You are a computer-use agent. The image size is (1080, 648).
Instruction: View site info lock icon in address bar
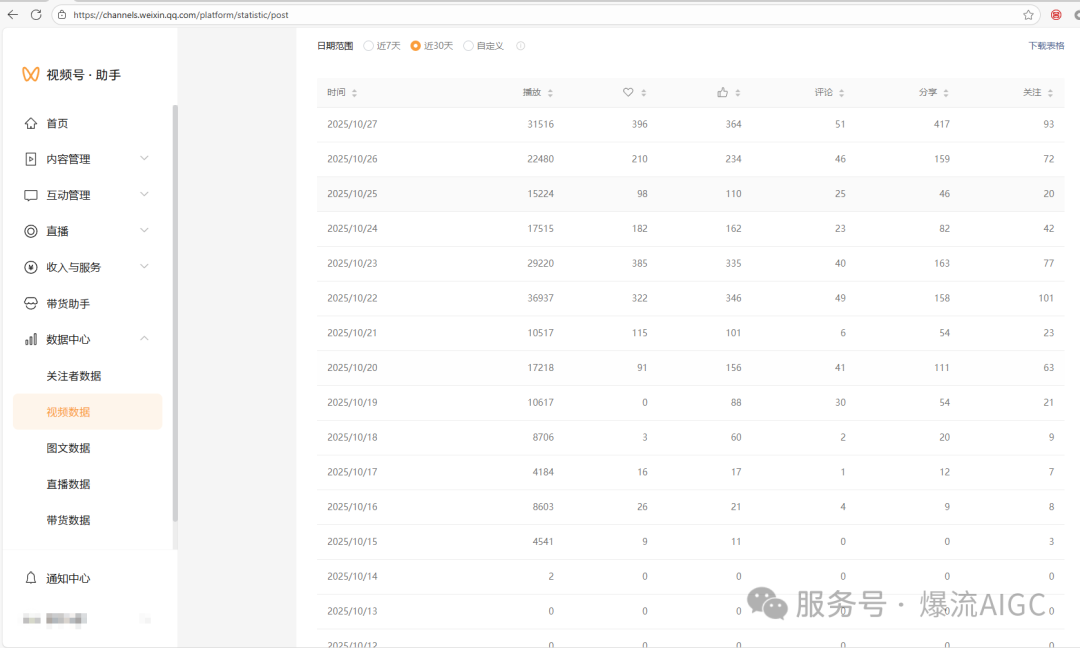(x=62, y=14)
